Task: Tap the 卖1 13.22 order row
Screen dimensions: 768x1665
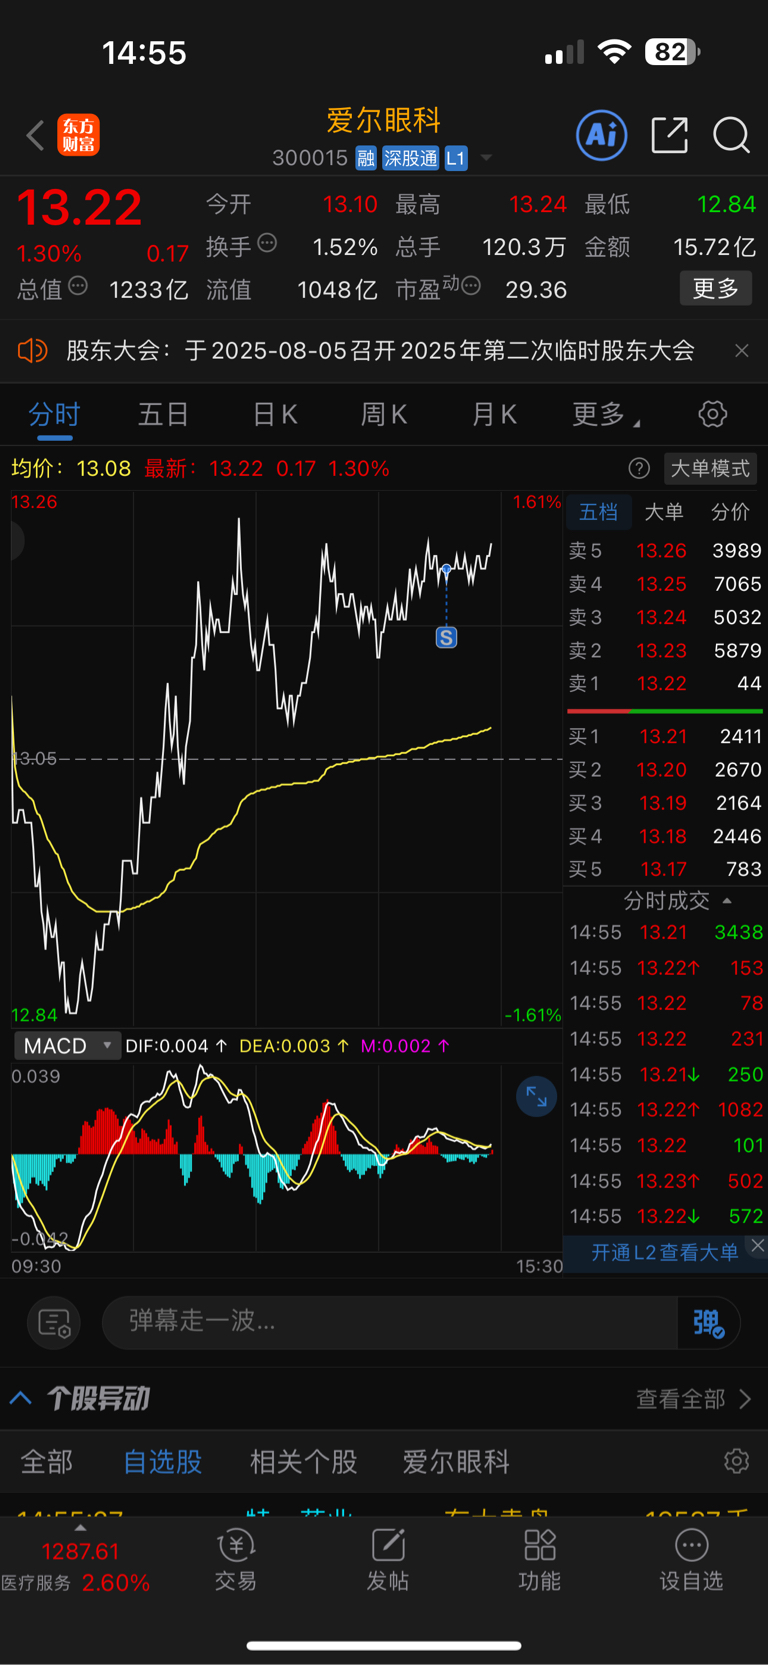Action: coord(665,683)
